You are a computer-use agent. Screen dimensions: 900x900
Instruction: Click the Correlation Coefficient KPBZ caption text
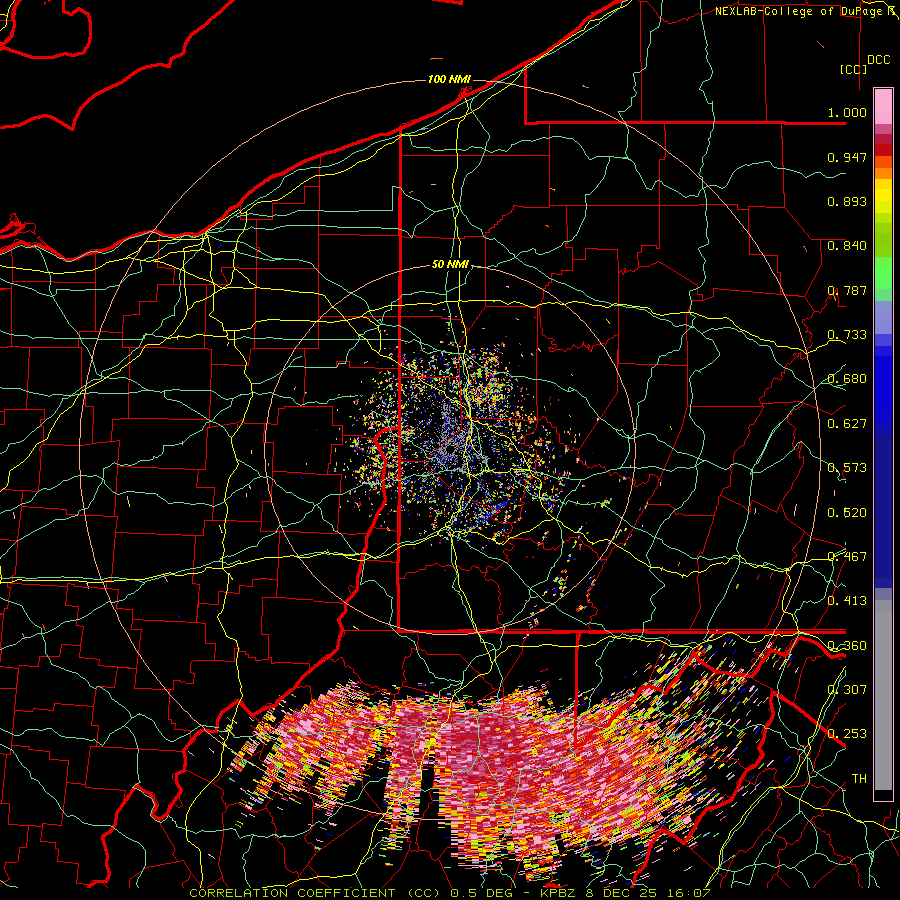[x=450, y=893]
